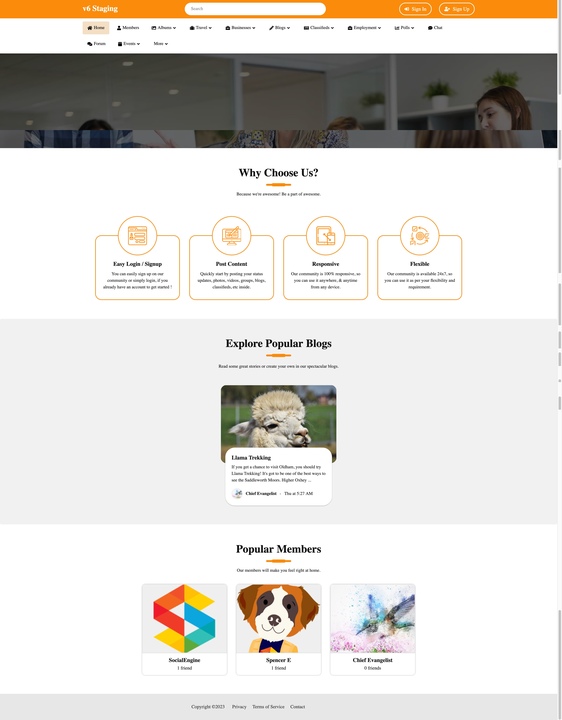Expand the Albums dropdown menu
This screenshot has height=720, width=562.
pyautogui.click(x=163, y=28)
